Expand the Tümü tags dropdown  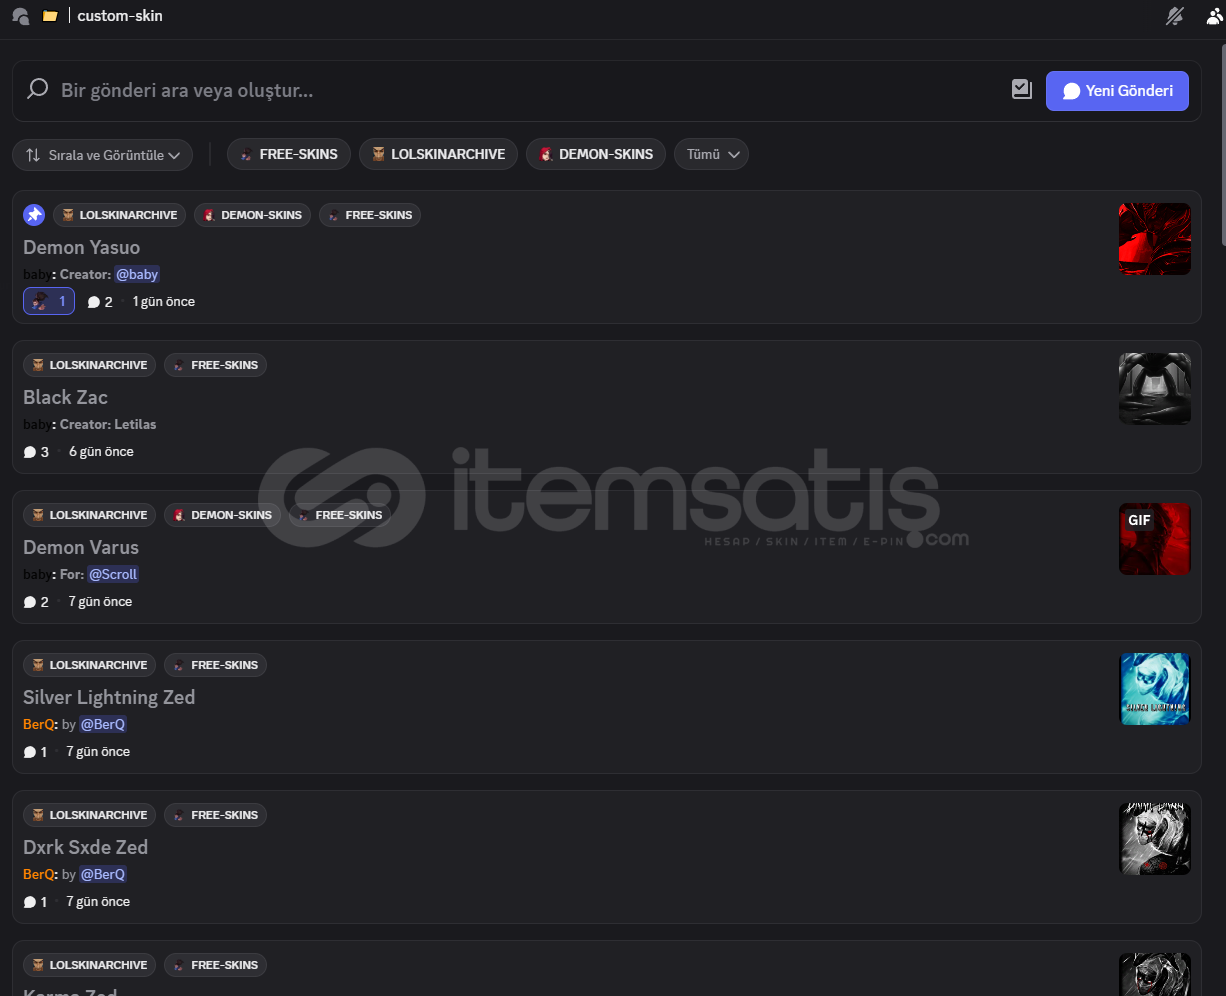pyautogui.click(x=711, y=154)
